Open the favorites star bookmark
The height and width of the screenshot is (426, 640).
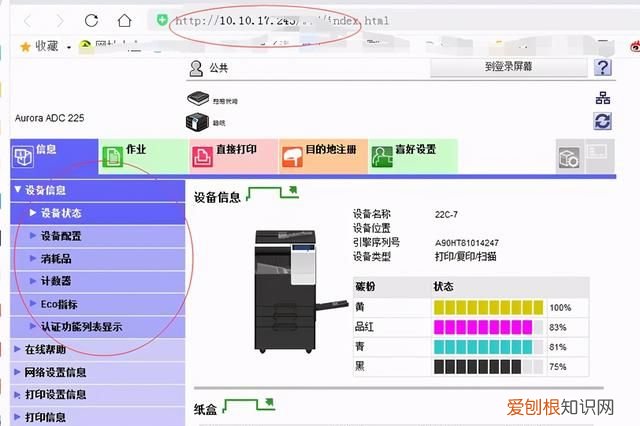25,47
